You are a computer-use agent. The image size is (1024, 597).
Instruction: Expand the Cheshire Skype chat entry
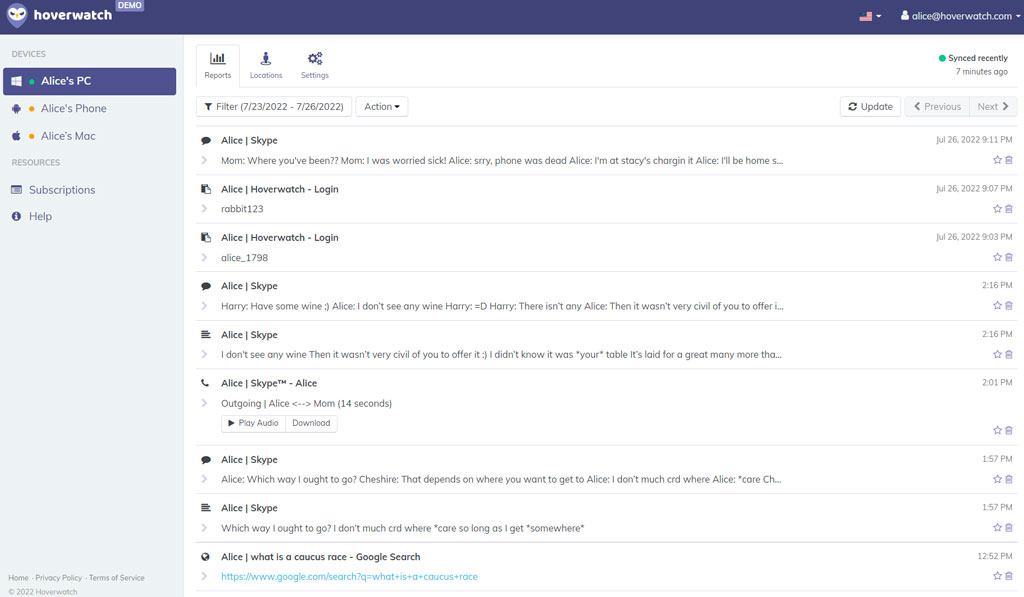(204, 479)
